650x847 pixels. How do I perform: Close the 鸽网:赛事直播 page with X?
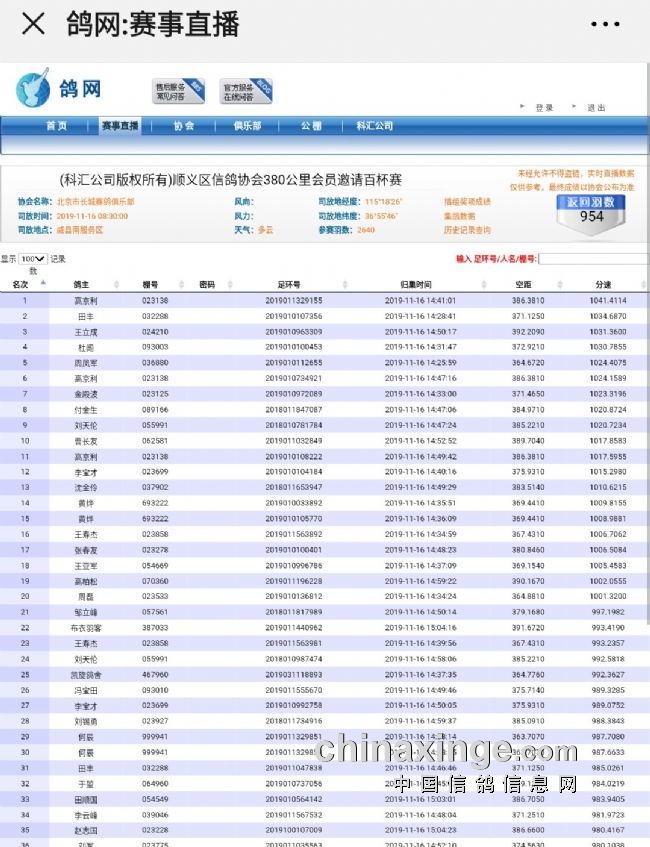33,24
